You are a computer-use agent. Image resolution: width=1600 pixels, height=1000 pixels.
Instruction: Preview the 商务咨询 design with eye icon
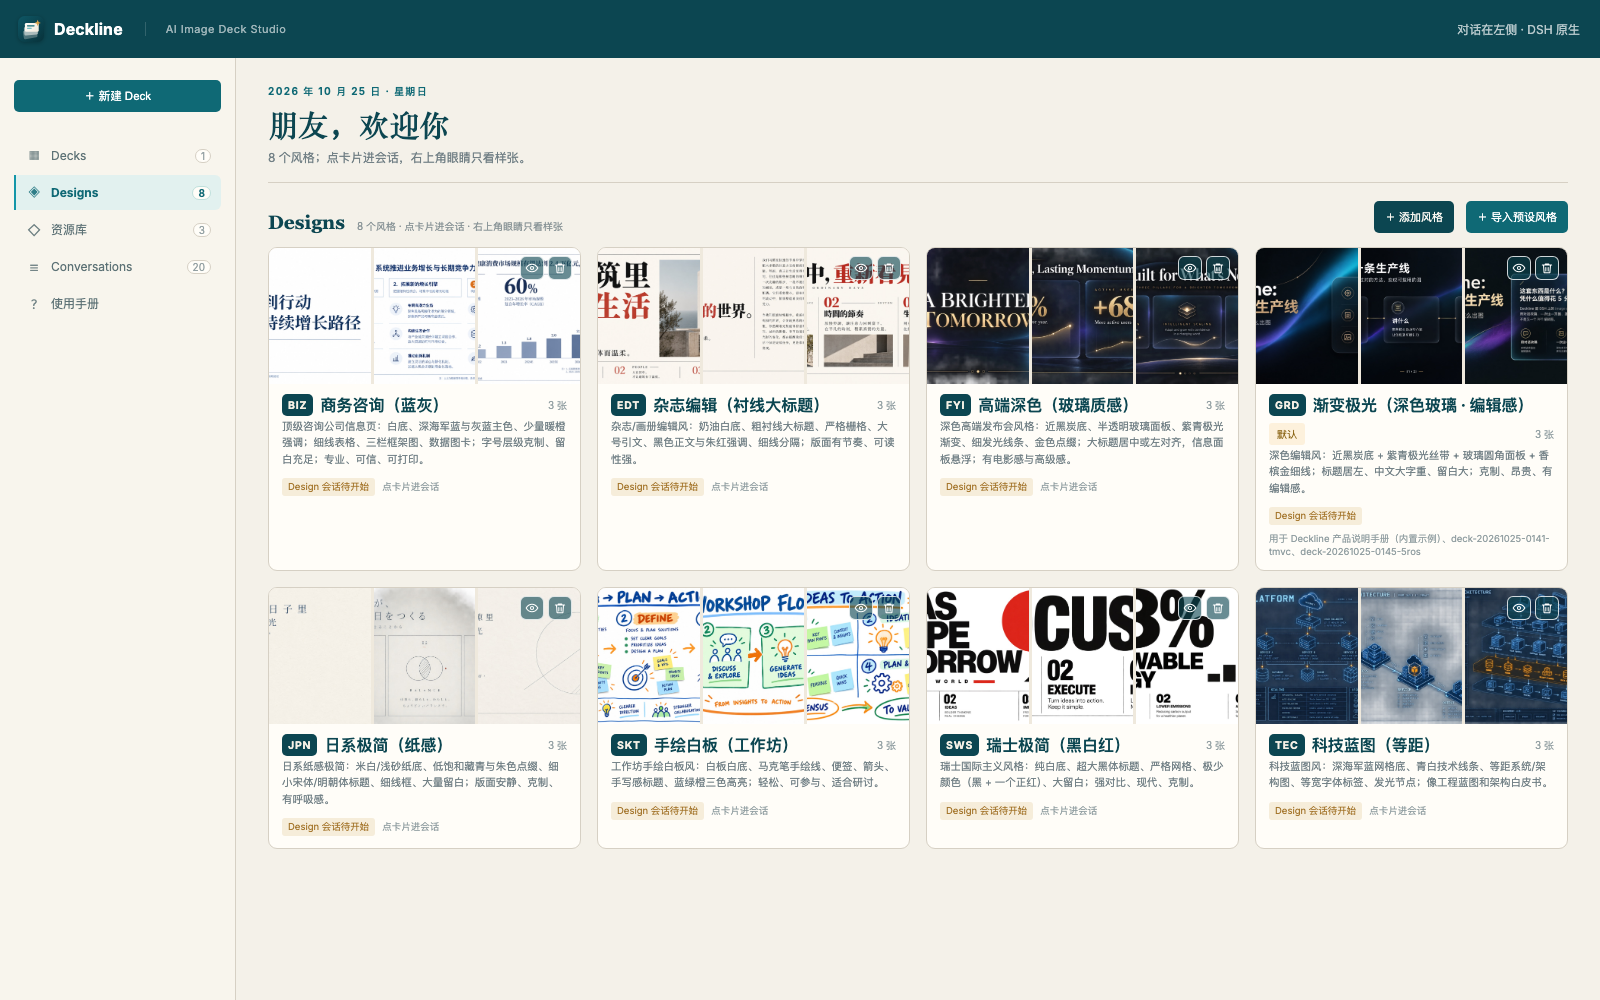coord(532,268)
